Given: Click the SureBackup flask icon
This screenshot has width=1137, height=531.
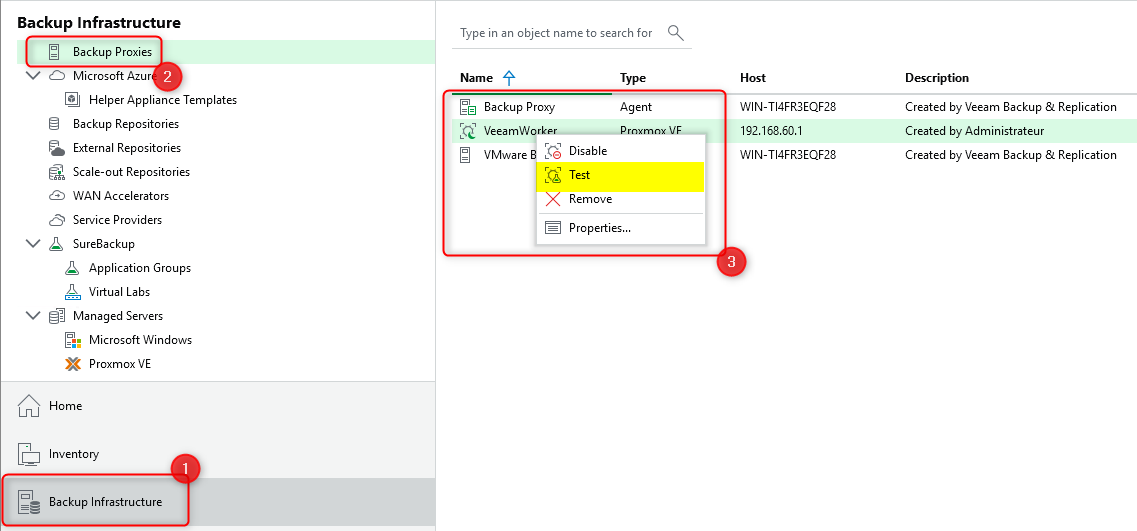Looking at the screenshot, I should point(56,244).
